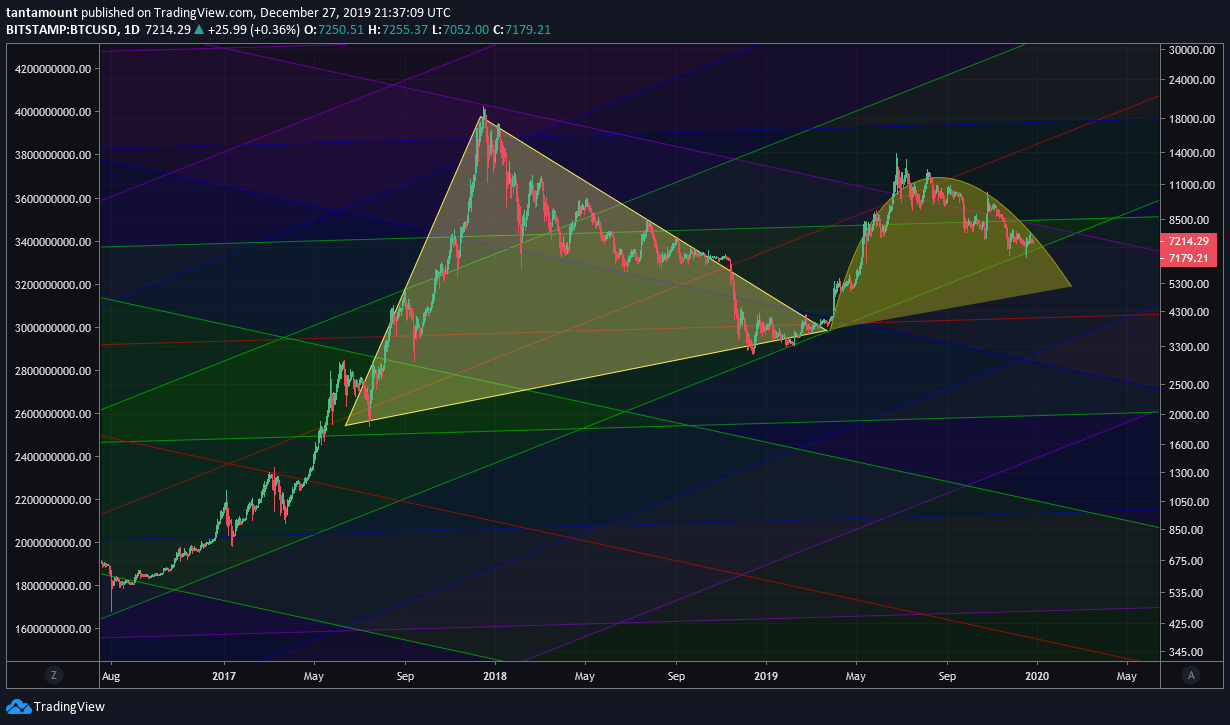Click the 2600000000.00 left axis label
Screen dimensions: 1230x725
[x=55, y=413]
